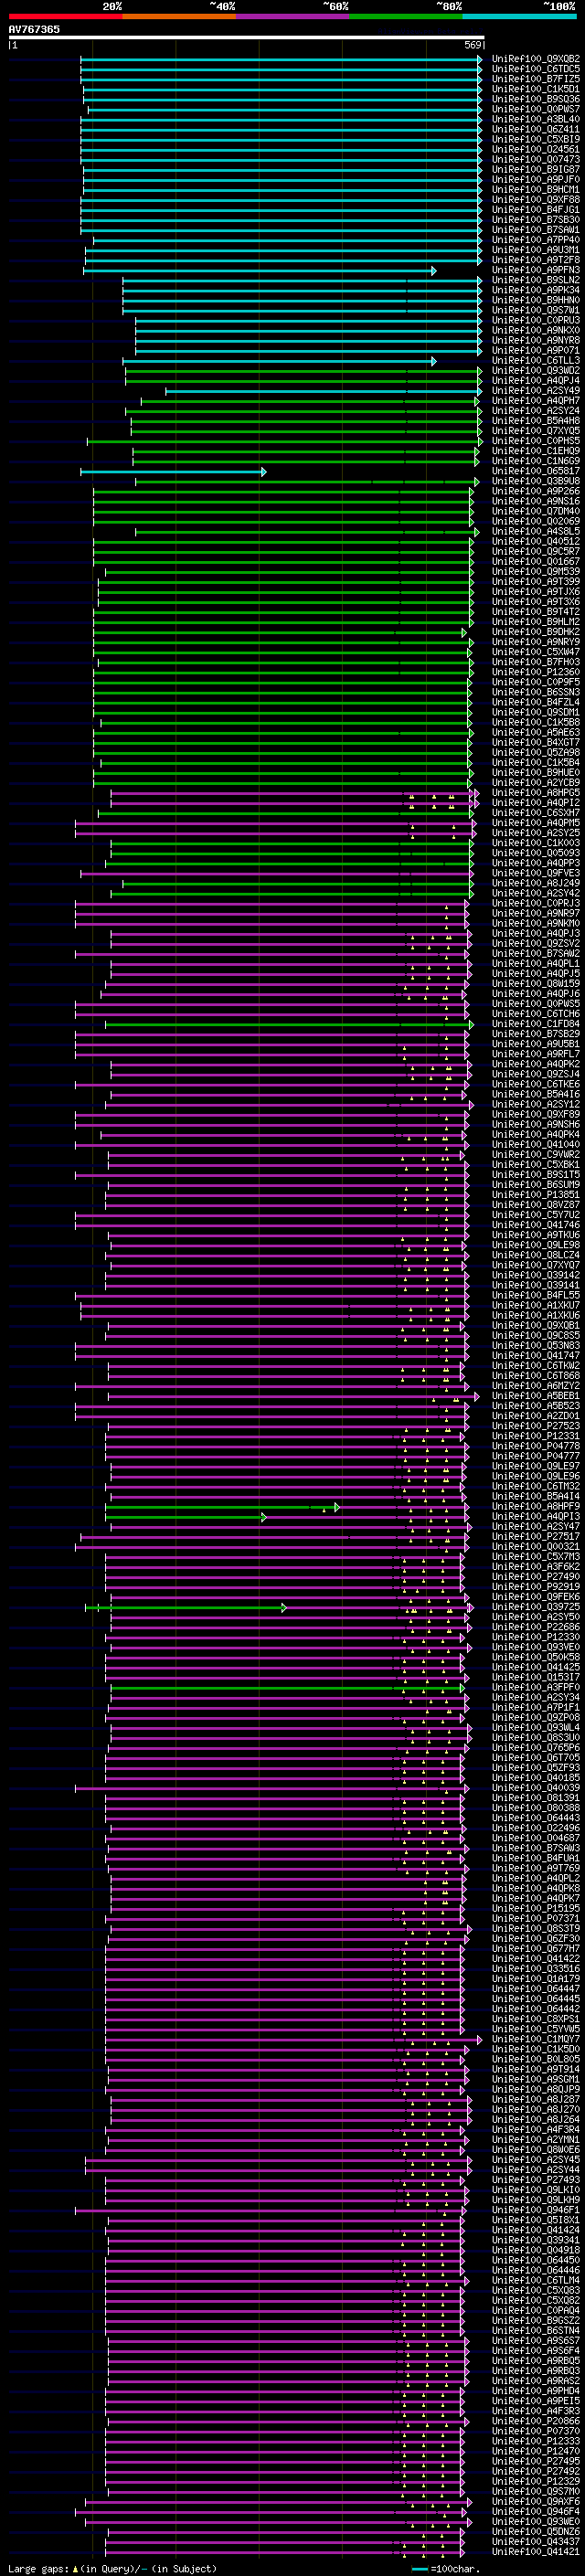Click hit label UniRef100_P12470

point(536,2451)
